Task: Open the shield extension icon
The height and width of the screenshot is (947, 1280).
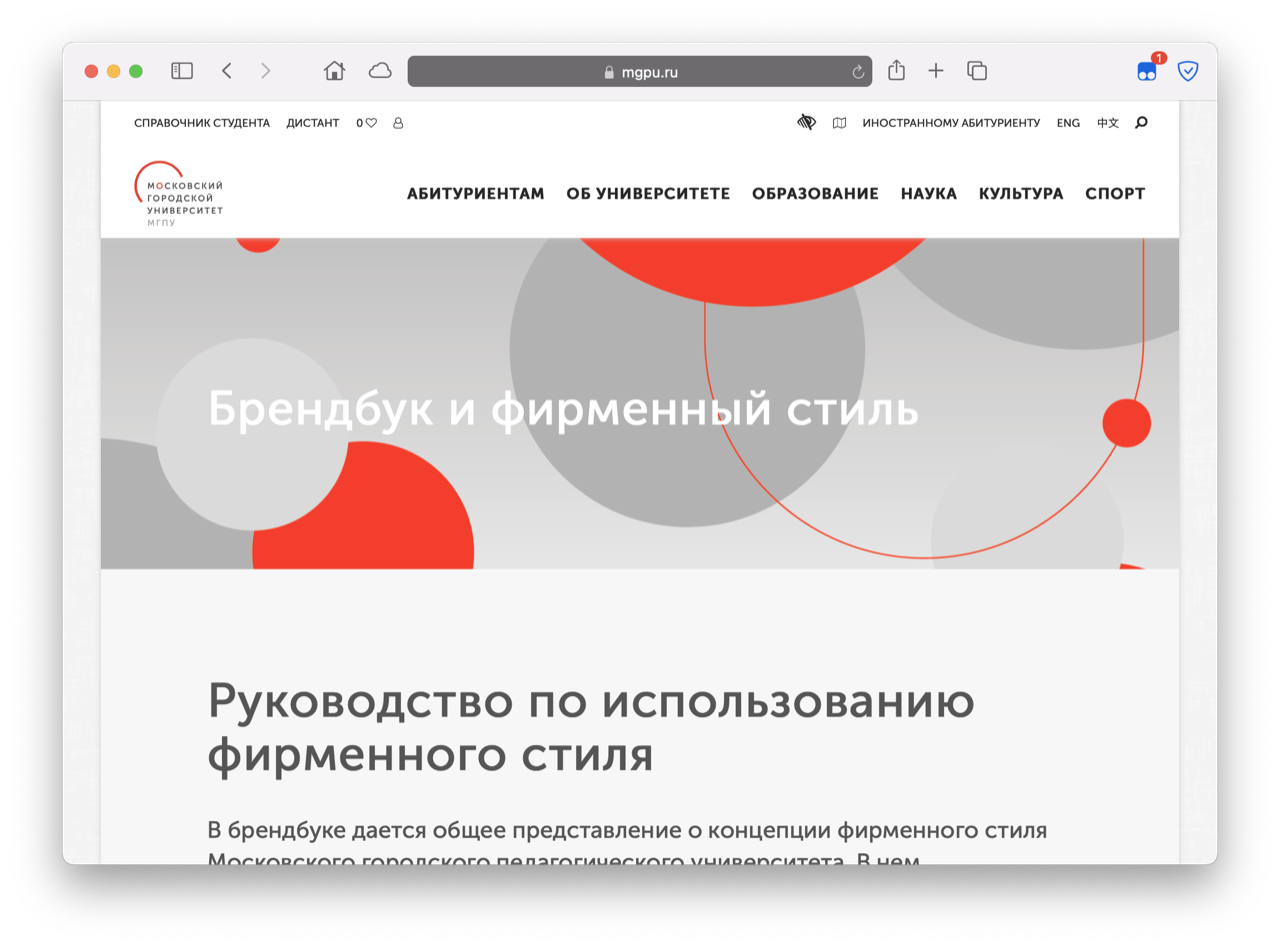Action: 1188,71
